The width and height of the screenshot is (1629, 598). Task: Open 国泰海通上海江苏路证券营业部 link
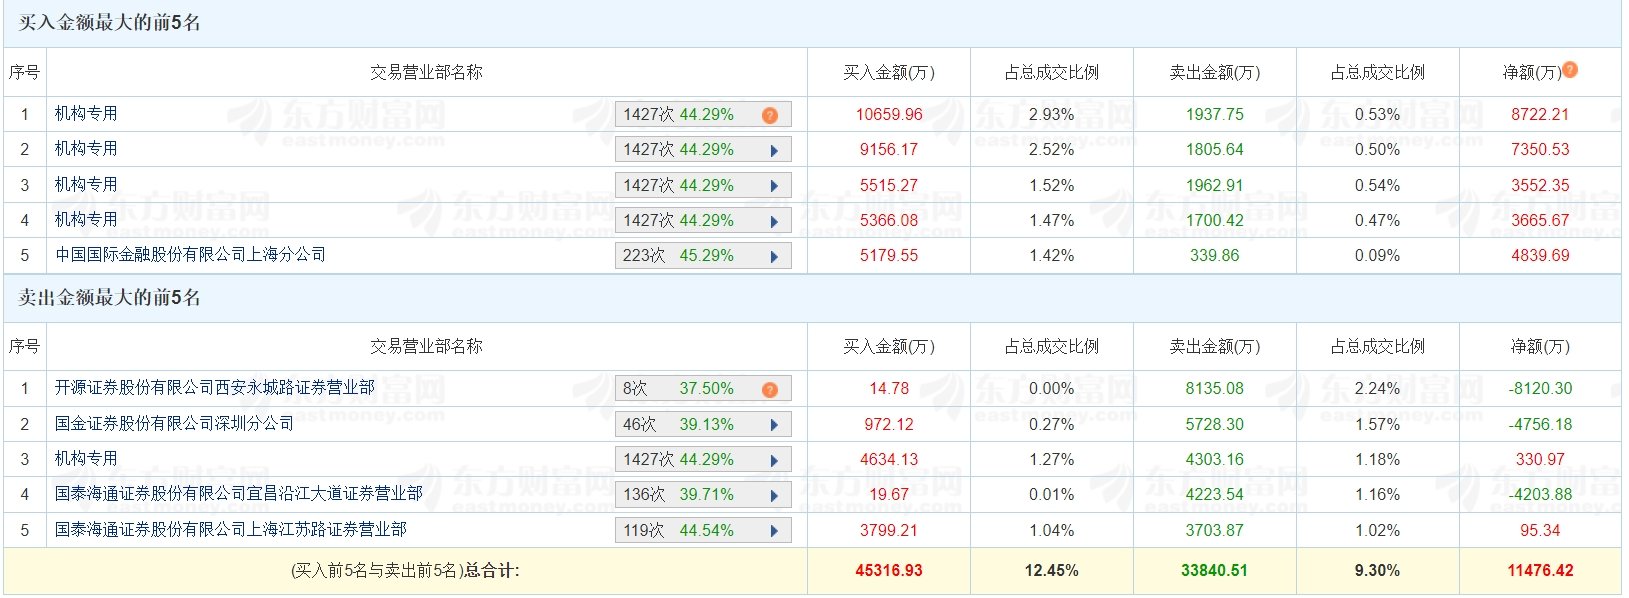[231, 530]
